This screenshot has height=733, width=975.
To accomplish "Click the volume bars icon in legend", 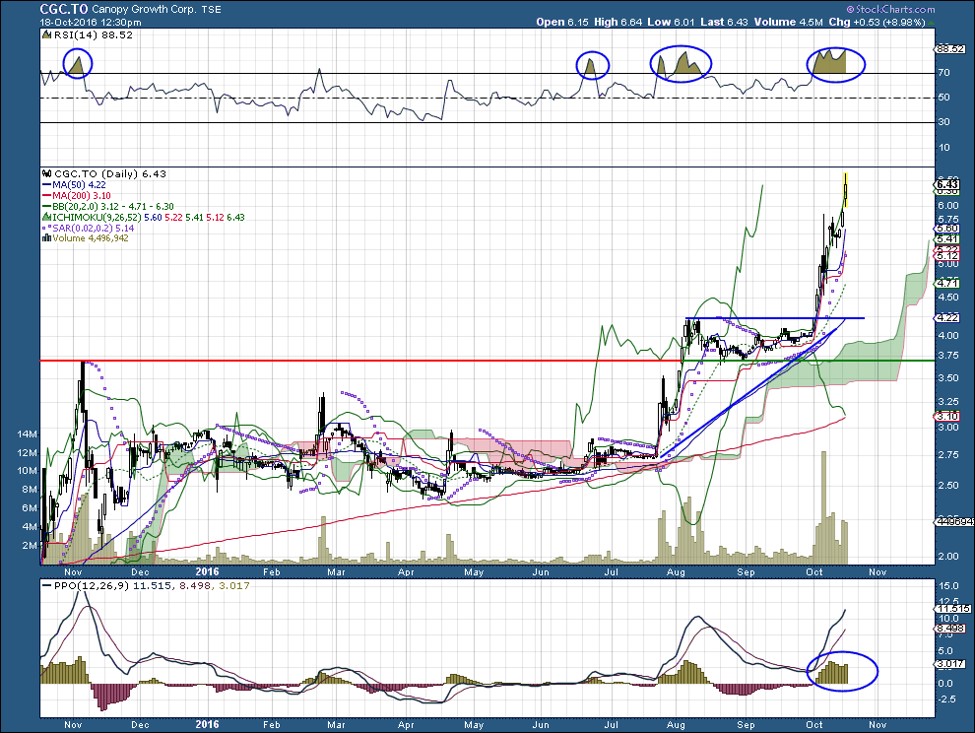I will click(47, 238).
